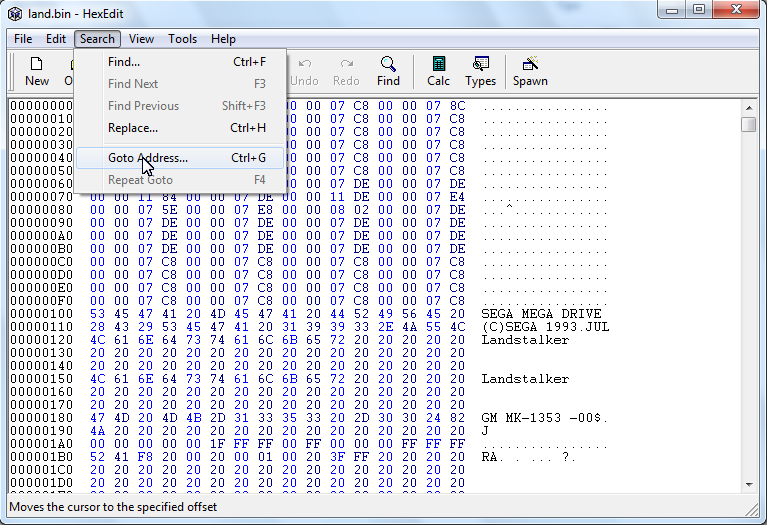
Task: Click the Spawn toolbar icon
Action: tap(530, 71)
